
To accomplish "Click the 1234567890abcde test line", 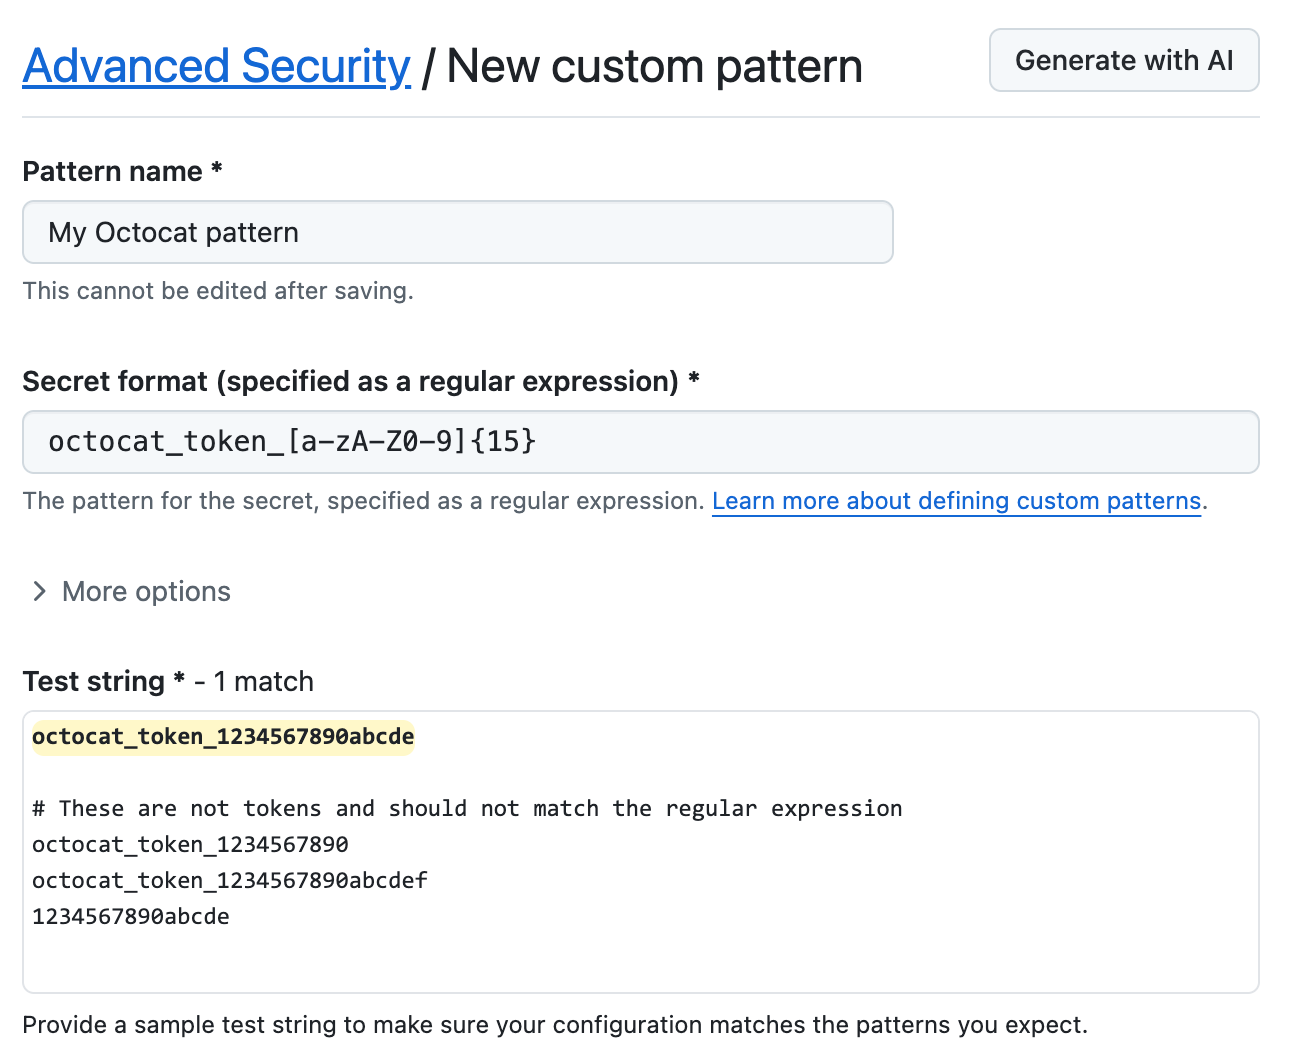I will click(130, 916).
